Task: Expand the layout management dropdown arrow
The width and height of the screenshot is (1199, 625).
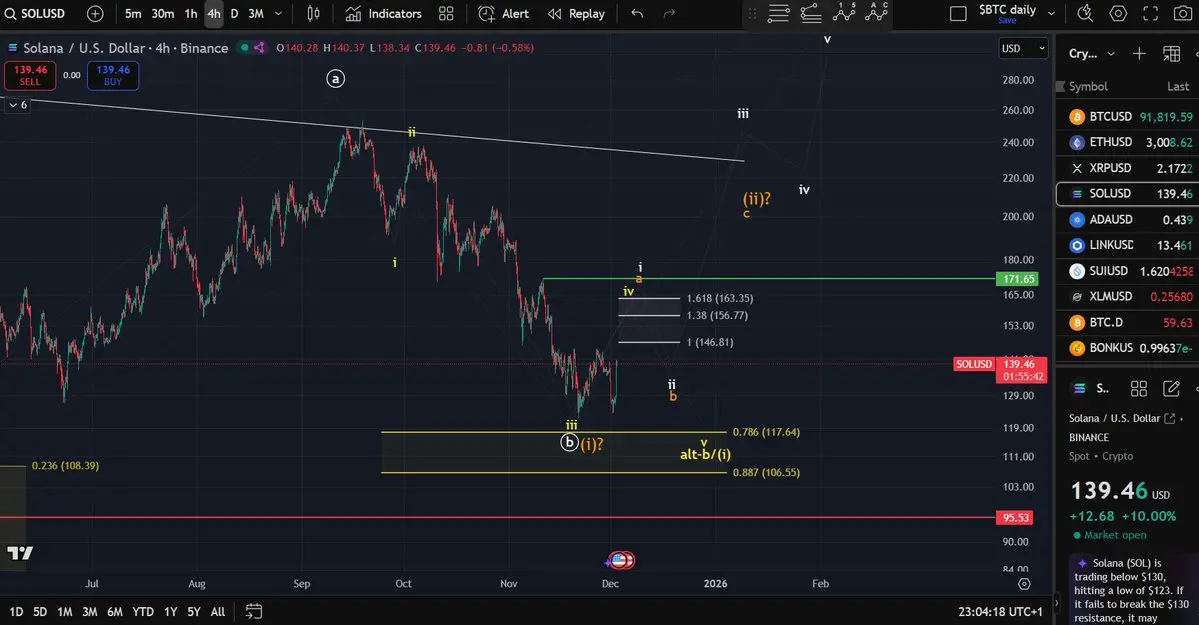Action: click(x=1051, y=14)
